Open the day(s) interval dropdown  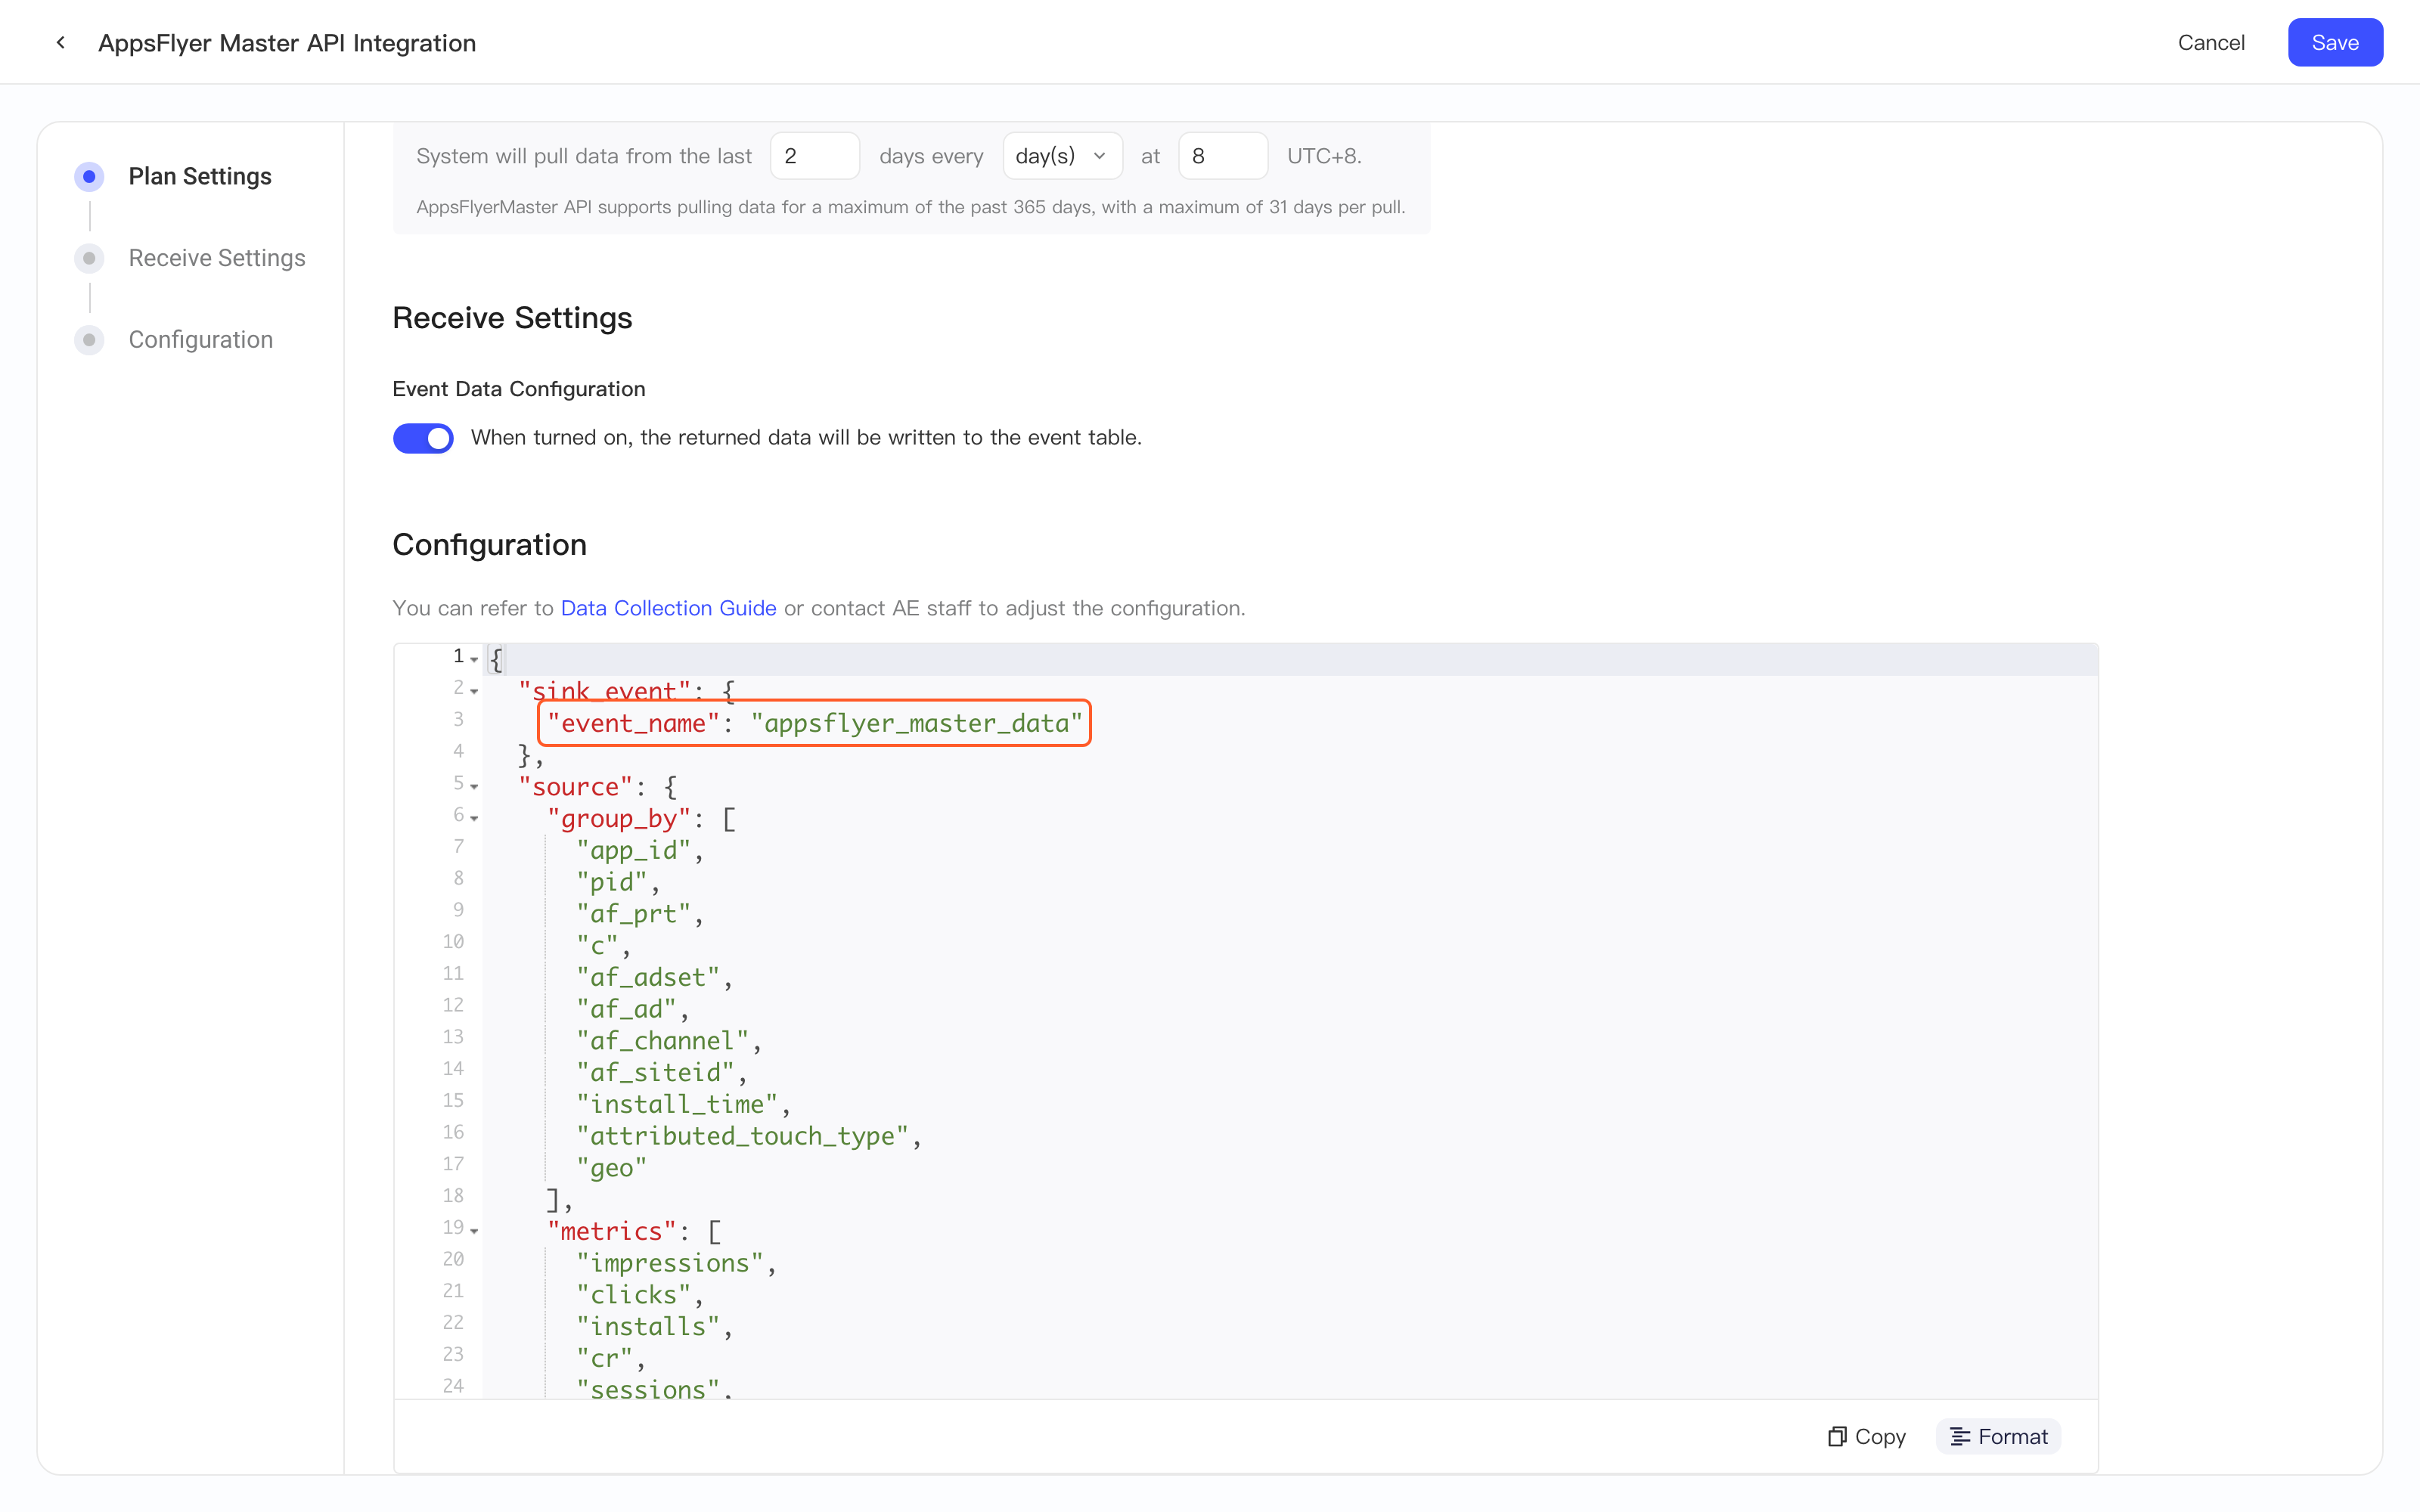(1062, 156)
